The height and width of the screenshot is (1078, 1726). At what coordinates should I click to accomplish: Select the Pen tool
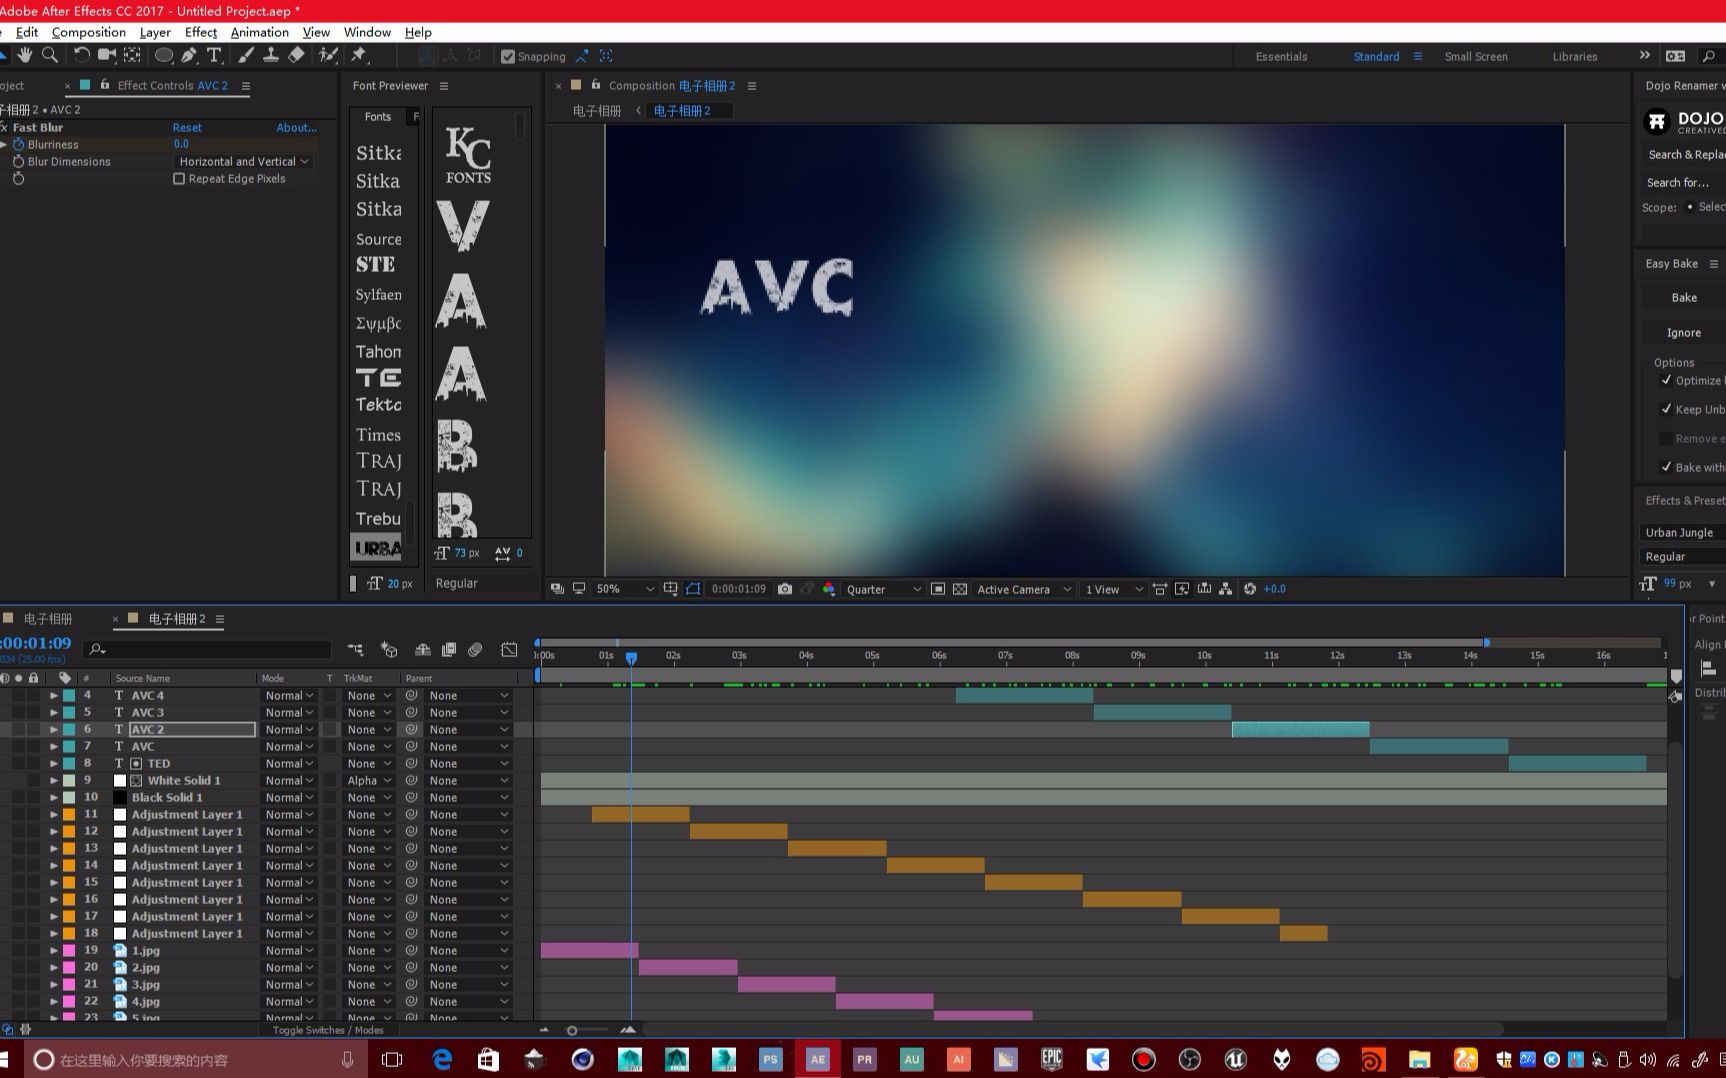click(x=189, y=56)
